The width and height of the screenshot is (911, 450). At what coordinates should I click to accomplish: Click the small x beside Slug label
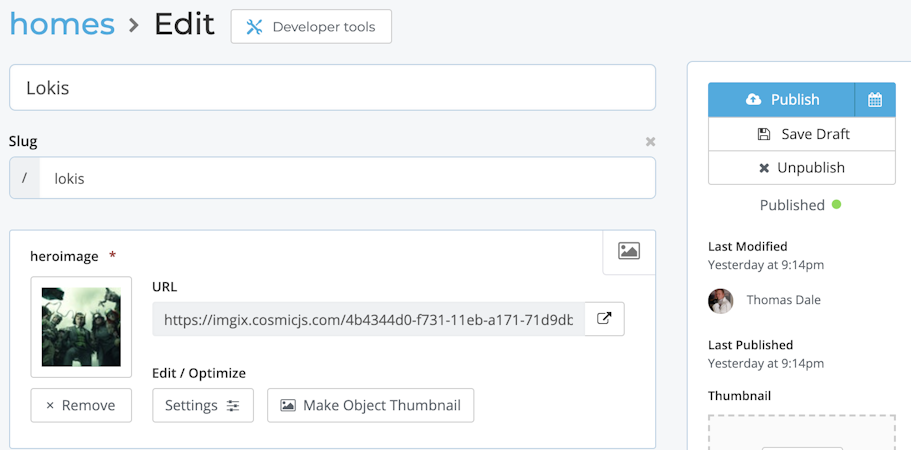tap(650, 142)
